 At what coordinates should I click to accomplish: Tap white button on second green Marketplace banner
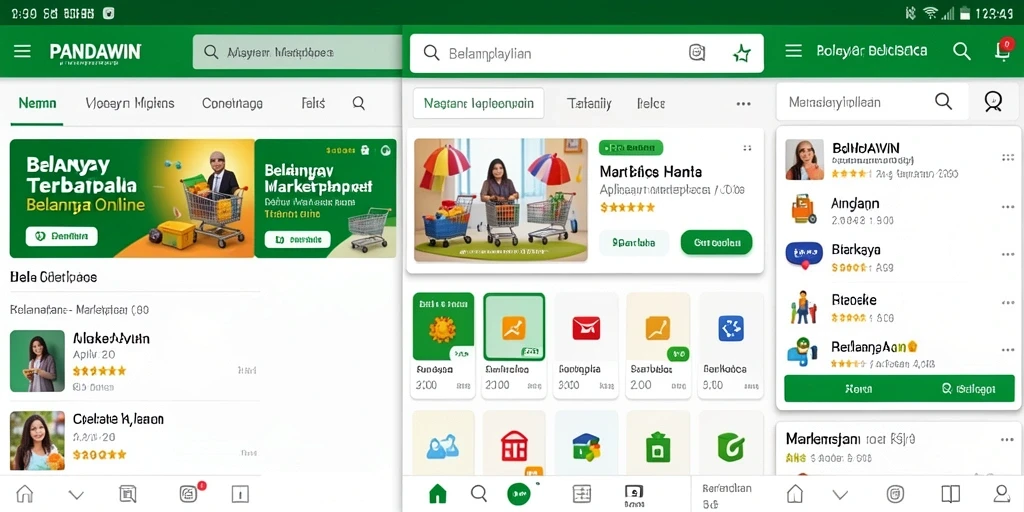298,240
